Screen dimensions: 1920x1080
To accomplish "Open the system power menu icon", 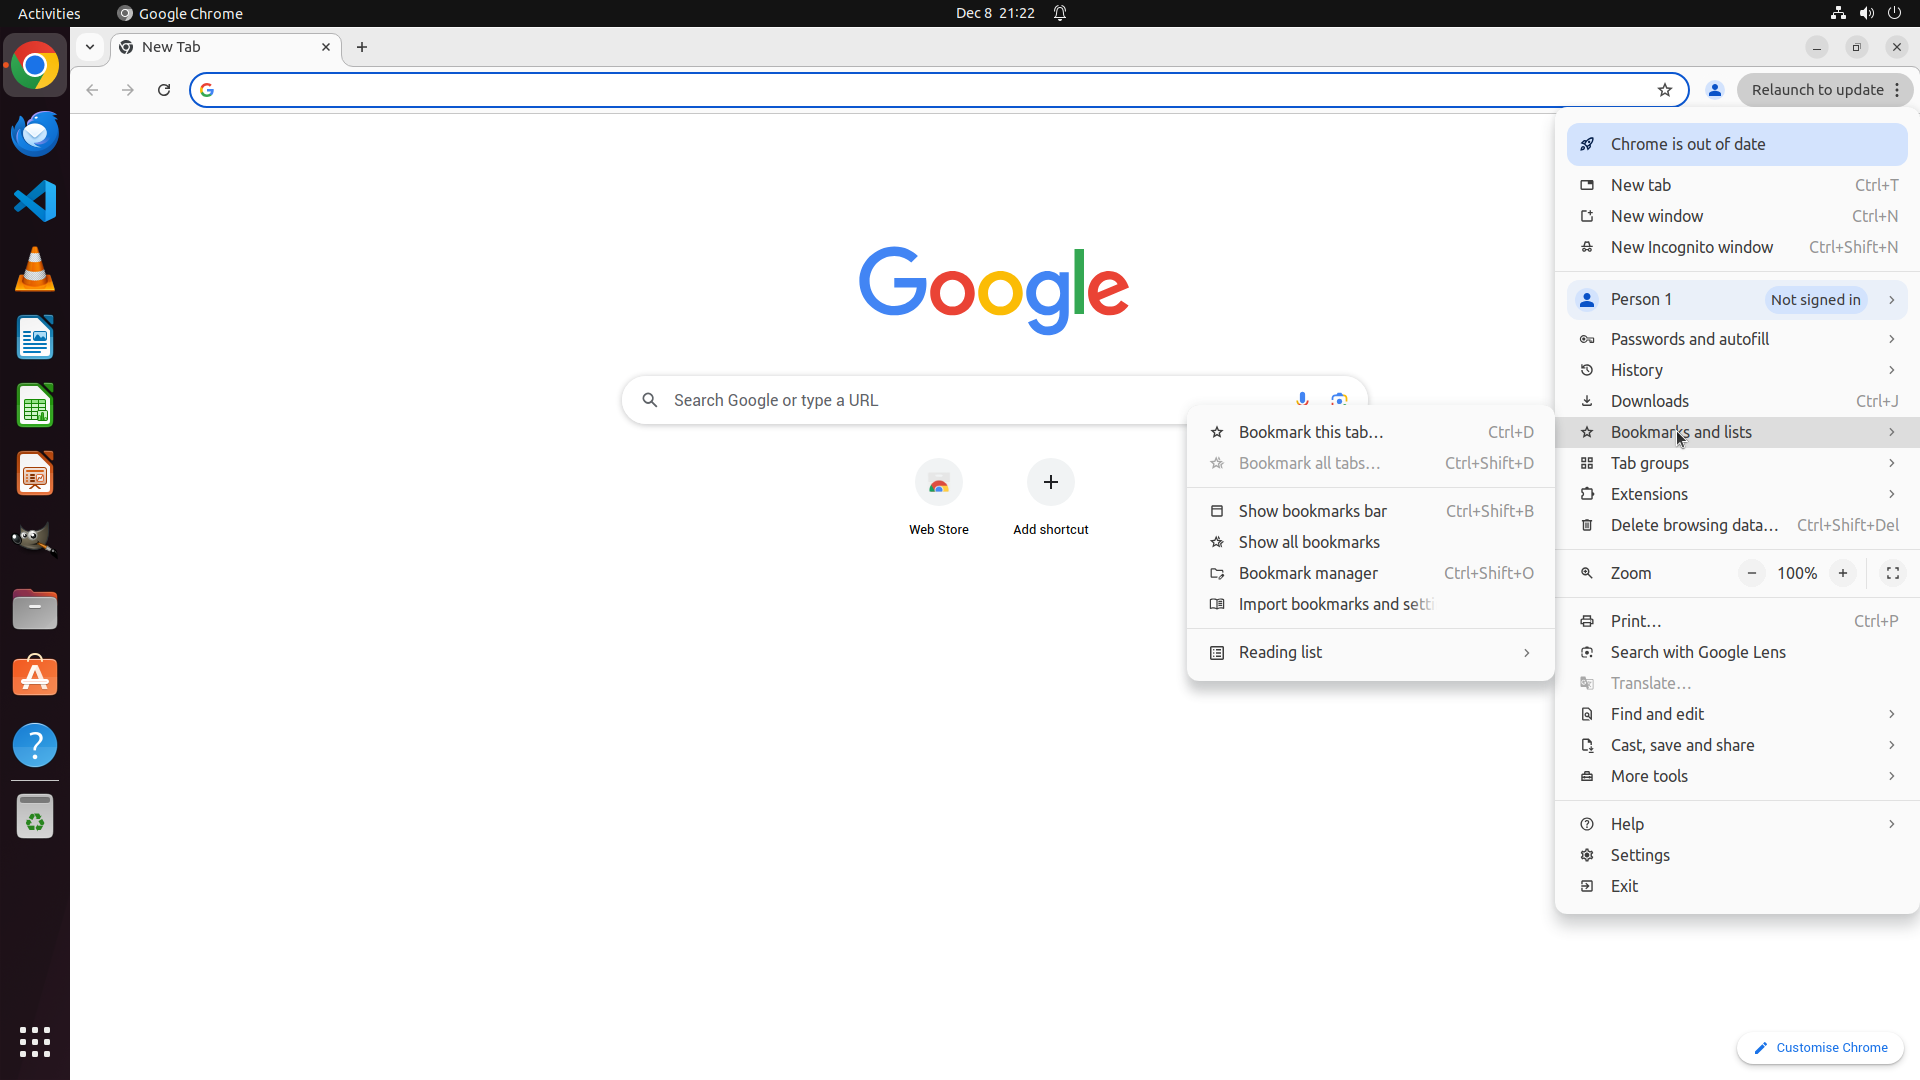I will (x=1894, y=13).
